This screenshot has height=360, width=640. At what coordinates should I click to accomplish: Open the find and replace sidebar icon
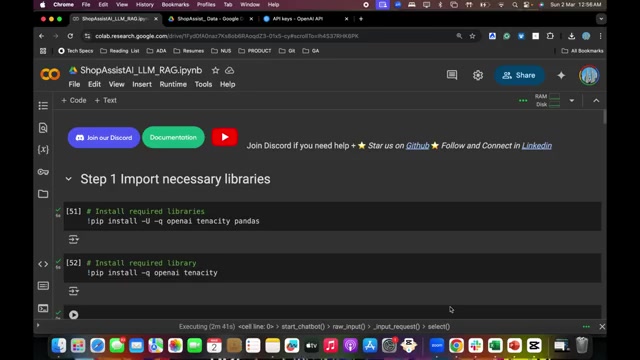[43, 128]
